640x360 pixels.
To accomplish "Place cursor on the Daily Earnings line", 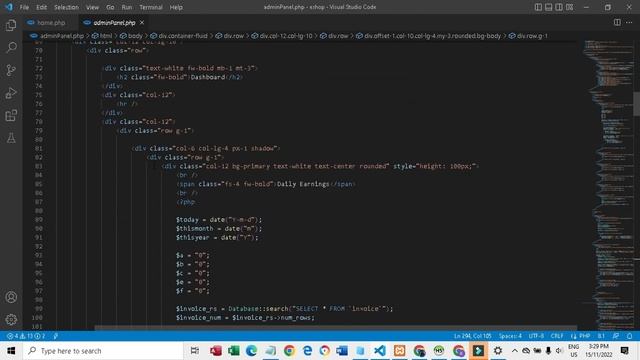I will [x=266, y=184].
